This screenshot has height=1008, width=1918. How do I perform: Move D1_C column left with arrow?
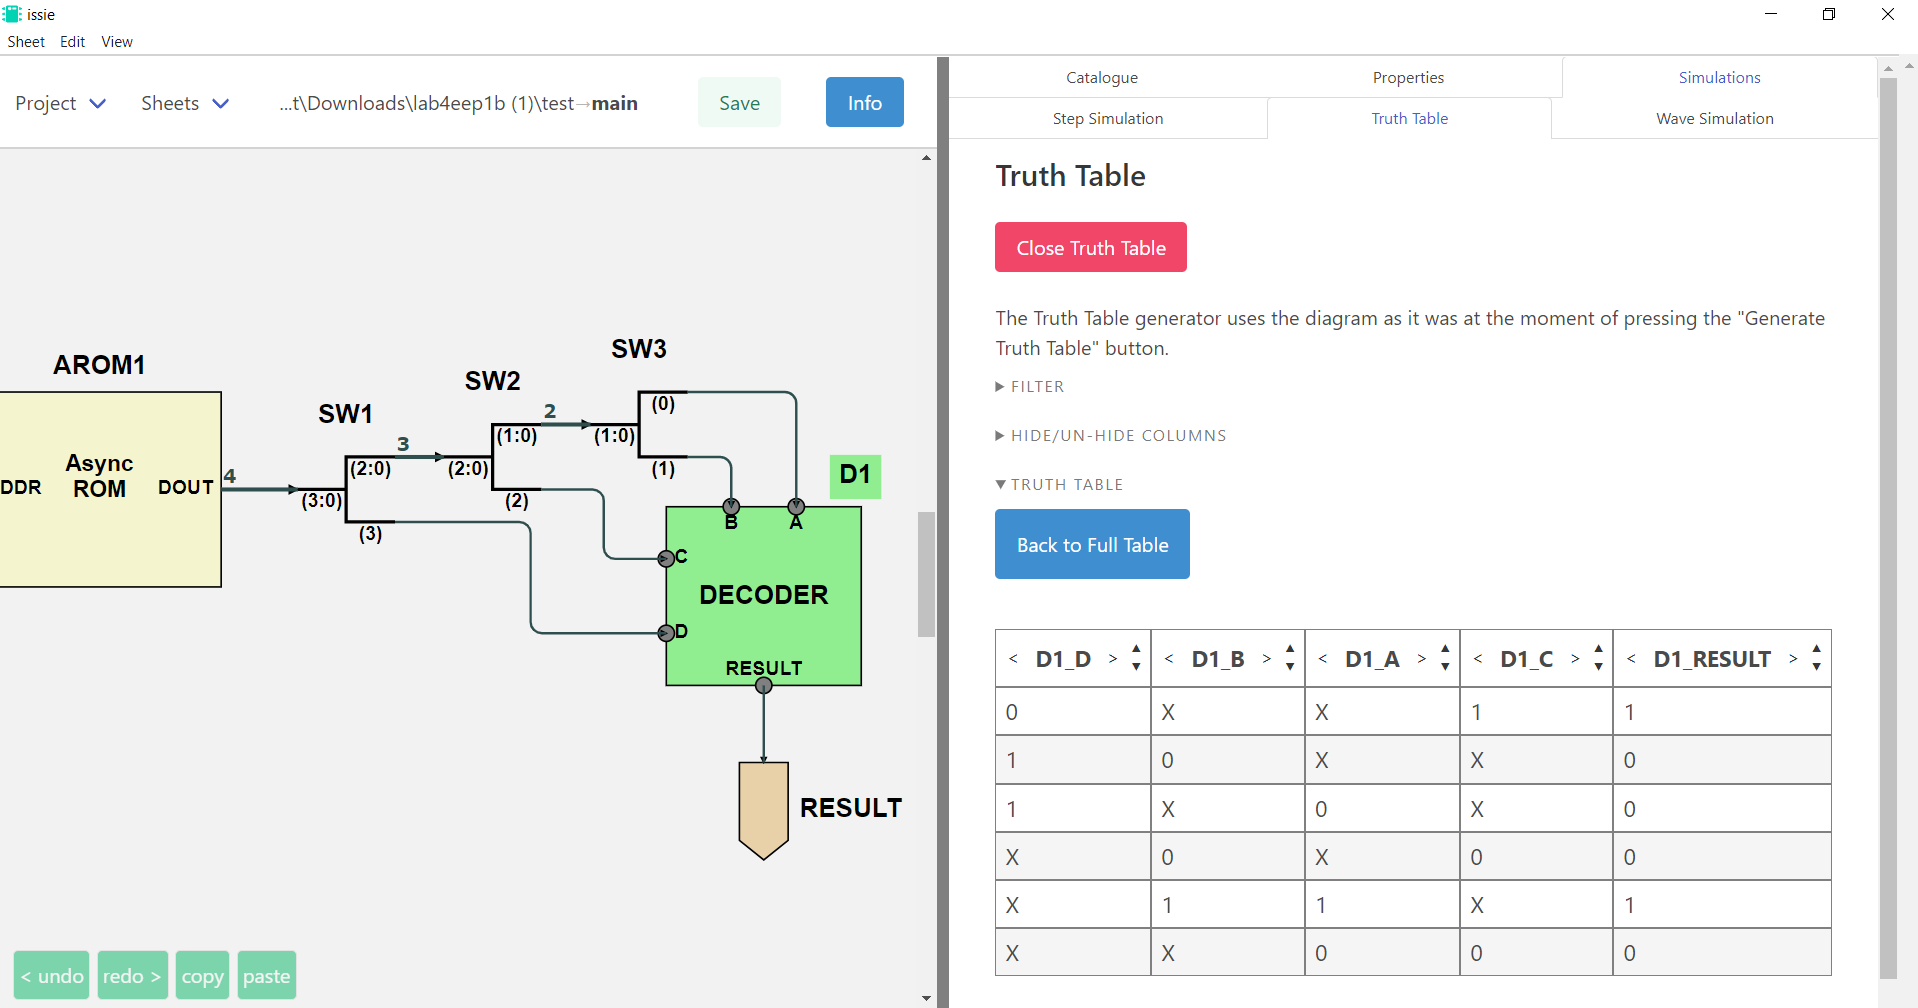pos(1478,659)
